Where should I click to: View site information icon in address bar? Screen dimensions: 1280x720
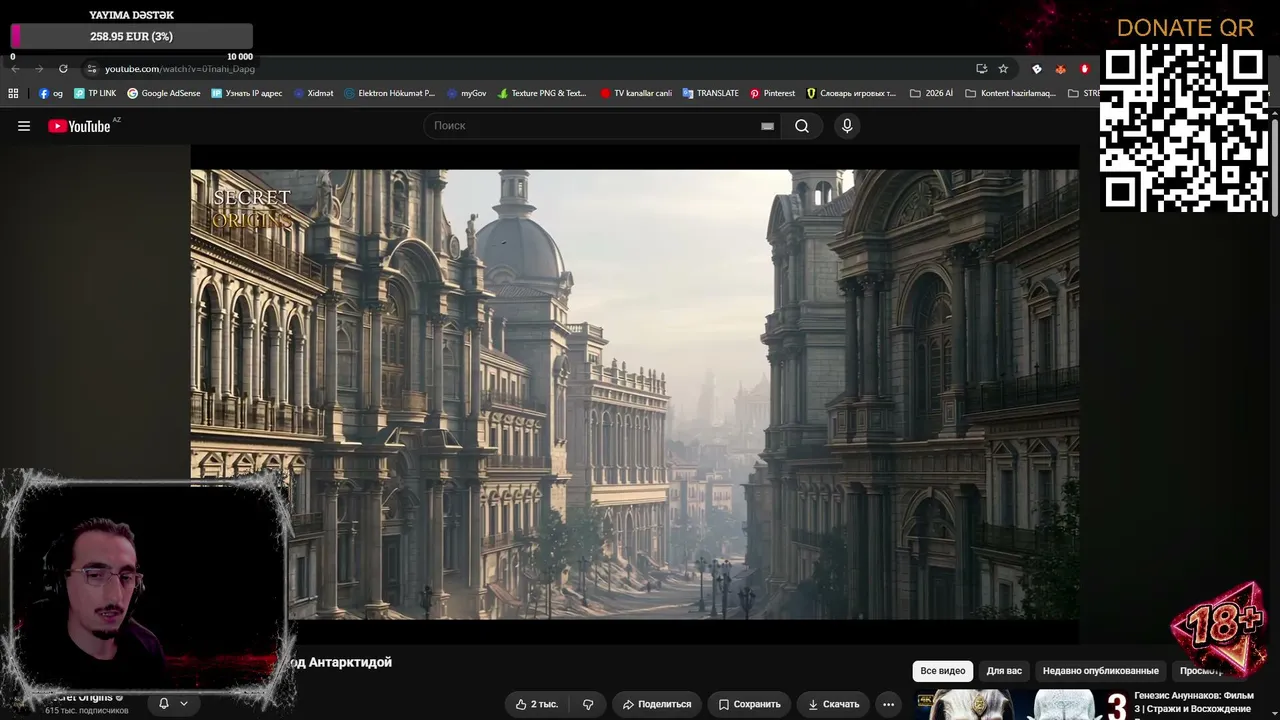(91, 69)
